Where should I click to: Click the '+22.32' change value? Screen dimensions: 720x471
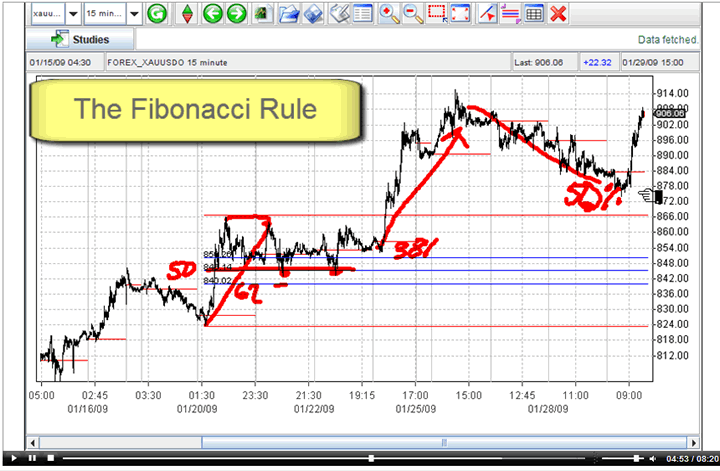click(x=597, y=62)
